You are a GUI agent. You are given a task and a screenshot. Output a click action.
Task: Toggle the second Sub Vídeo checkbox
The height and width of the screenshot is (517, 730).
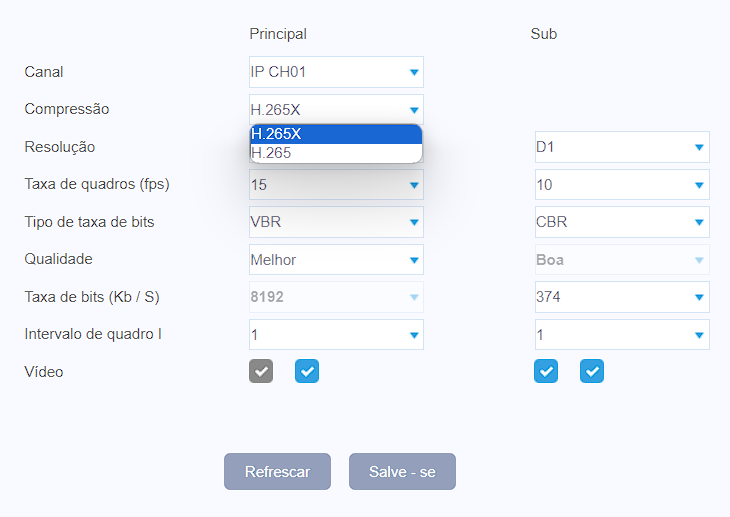(592, 371)
